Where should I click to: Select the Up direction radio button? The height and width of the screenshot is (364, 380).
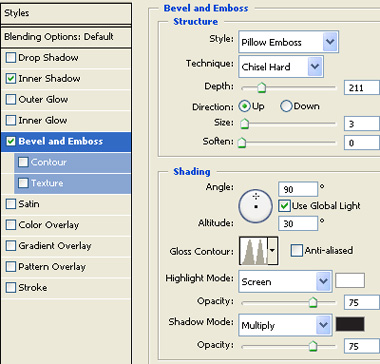pyautogui.click(x=245, y=106)
